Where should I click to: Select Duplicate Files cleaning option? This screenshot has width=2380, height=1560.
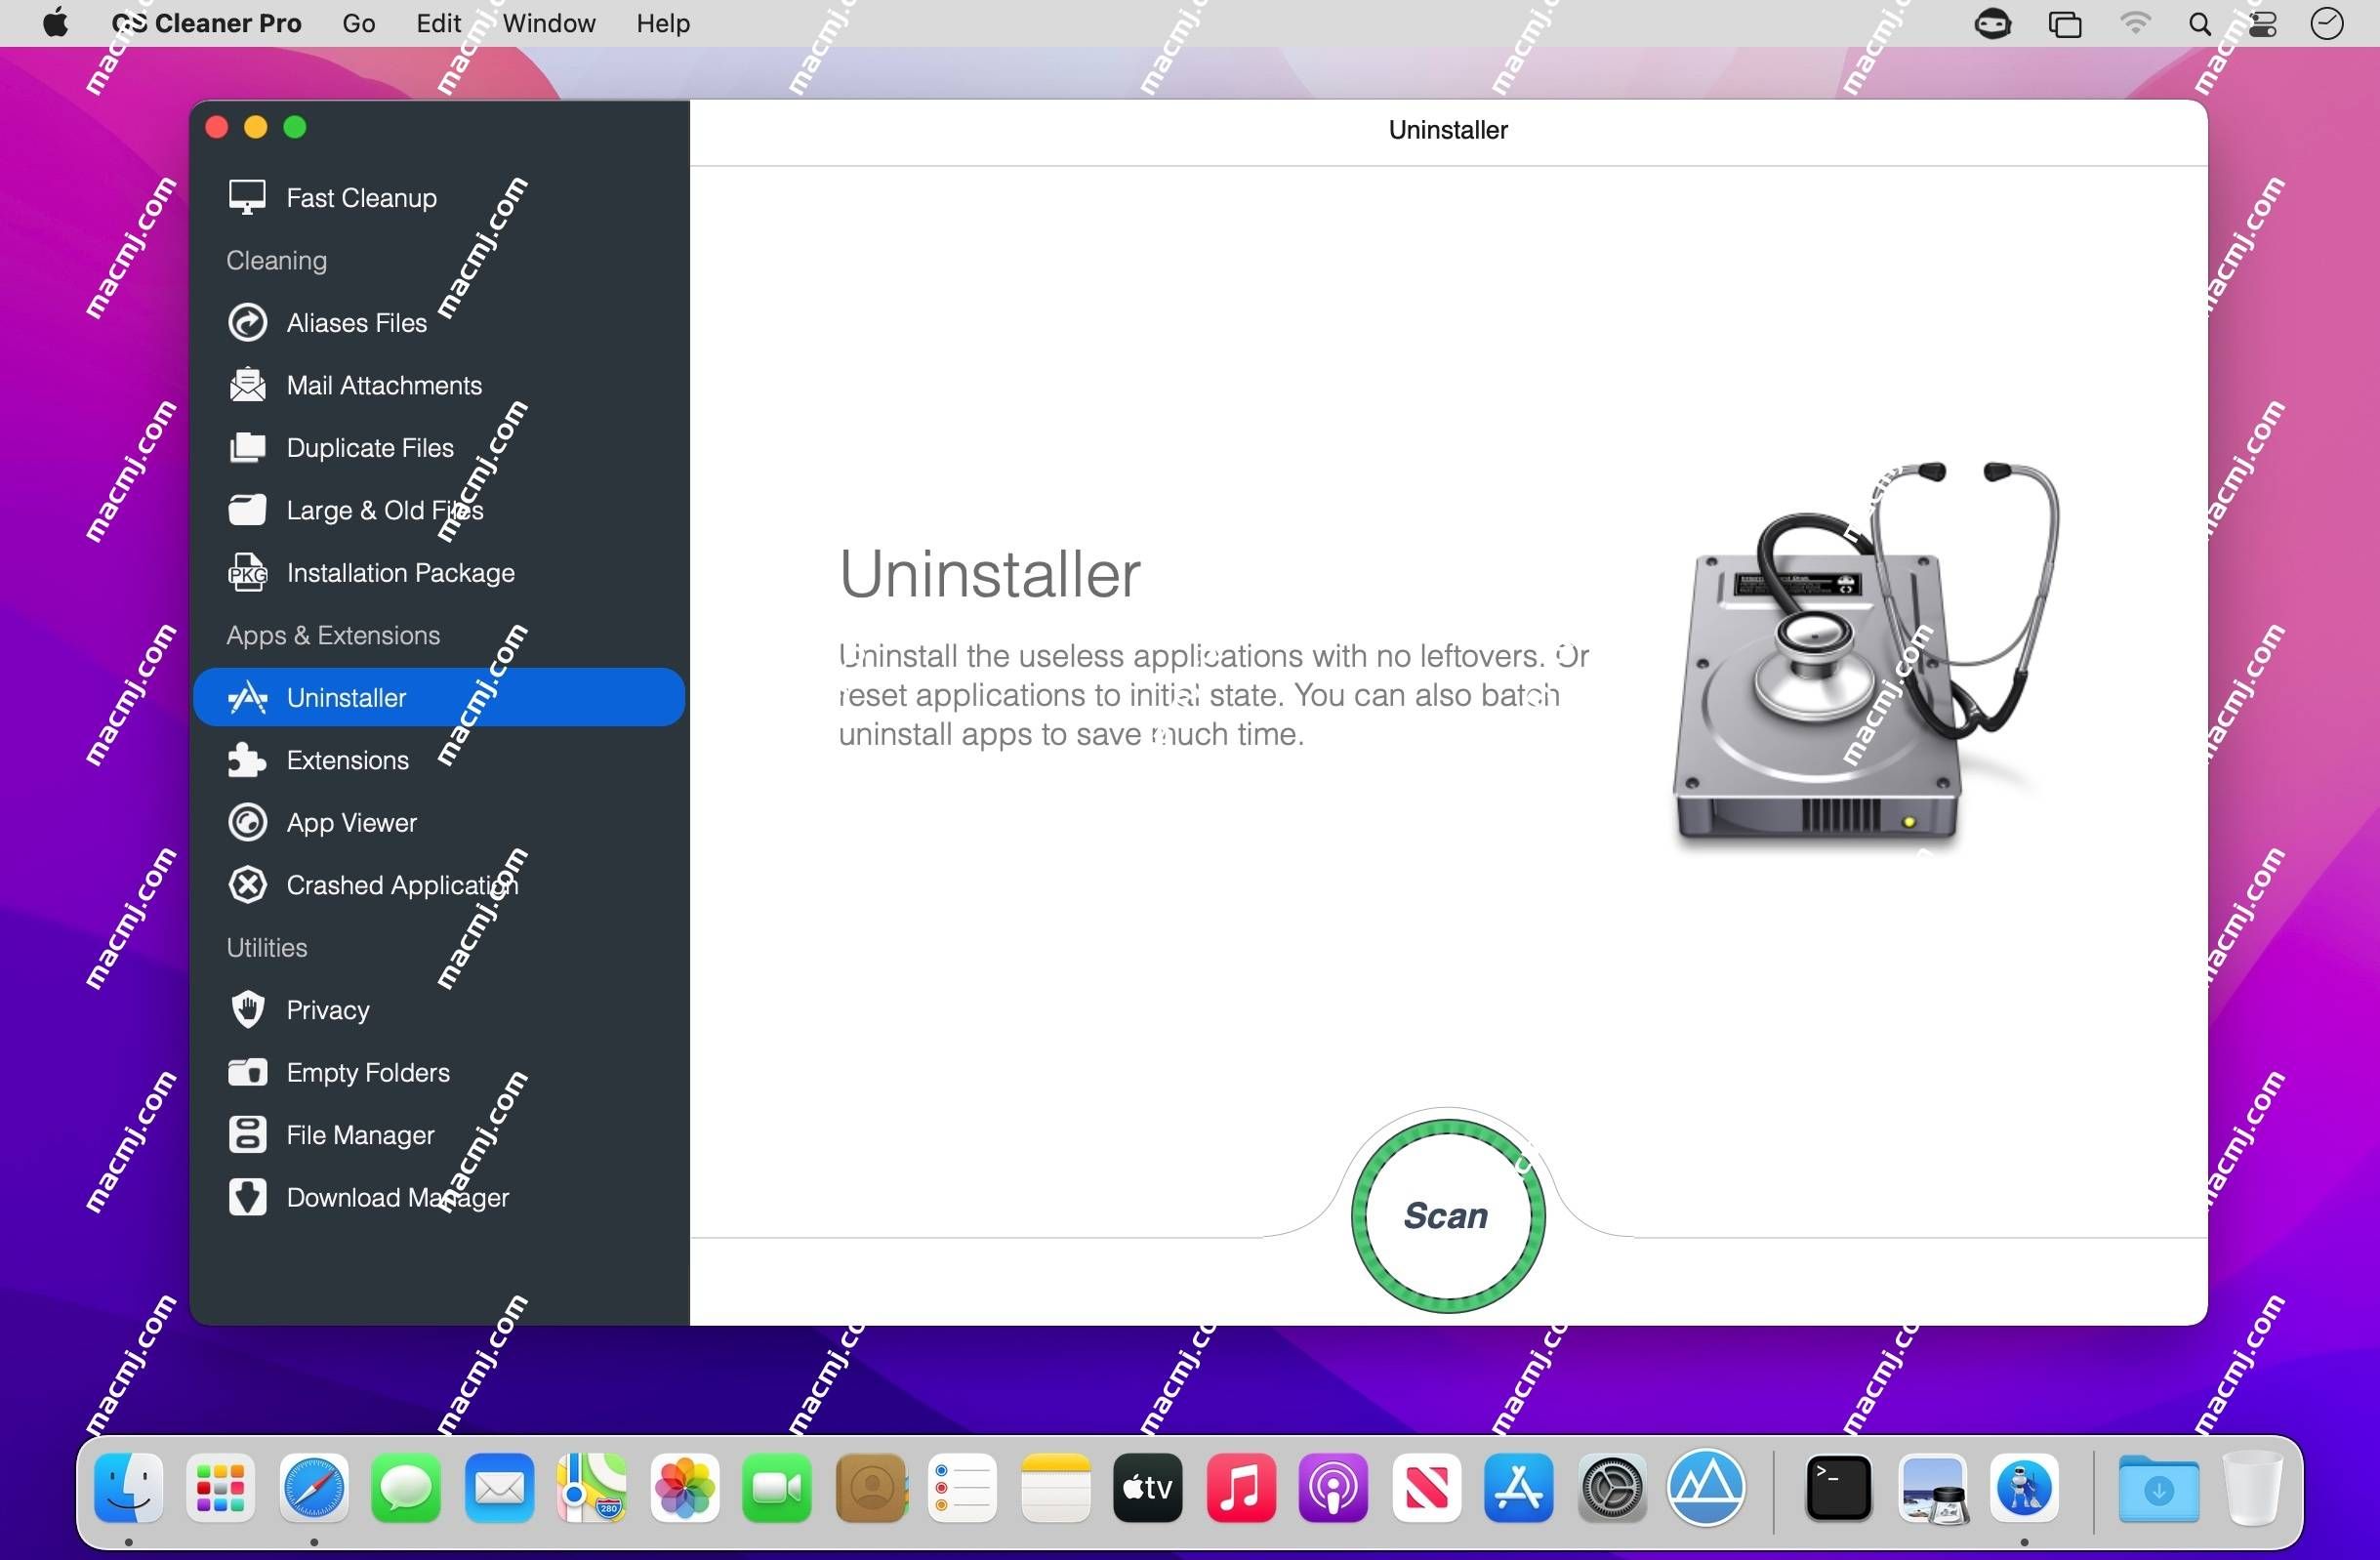point(371,447)
